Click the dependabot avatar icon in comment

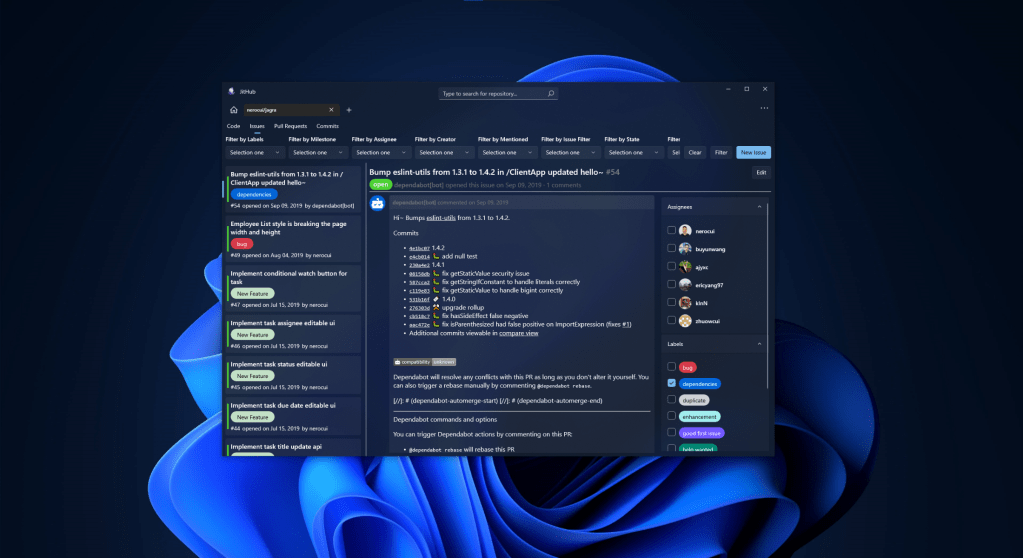[378, 203]
